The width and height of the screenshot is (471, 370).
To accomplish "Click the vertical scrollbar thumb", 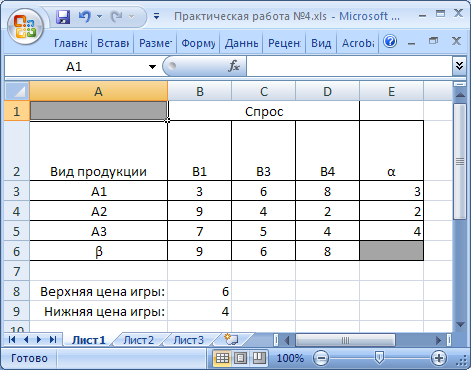I will pos(460,161).
